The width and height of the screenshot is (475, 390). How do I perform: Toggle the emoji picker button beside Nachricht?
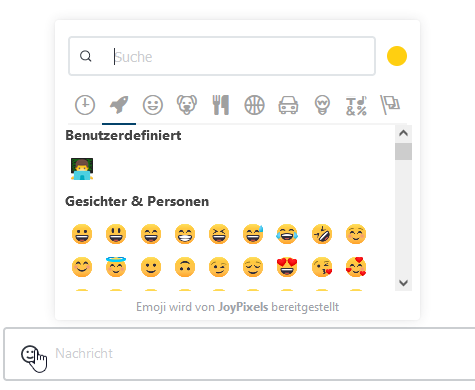point(30,354)
